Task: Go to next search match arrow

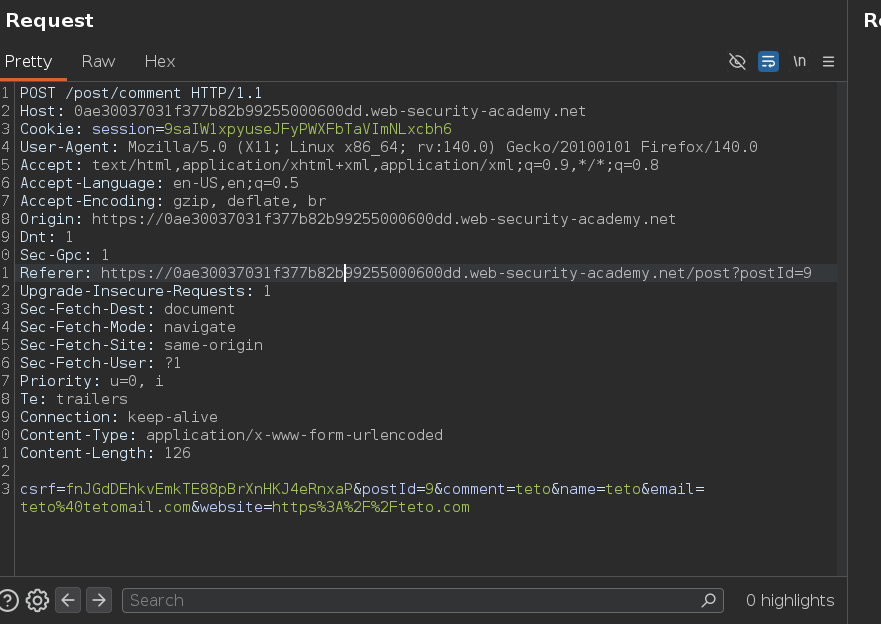Action: (99, 600)
